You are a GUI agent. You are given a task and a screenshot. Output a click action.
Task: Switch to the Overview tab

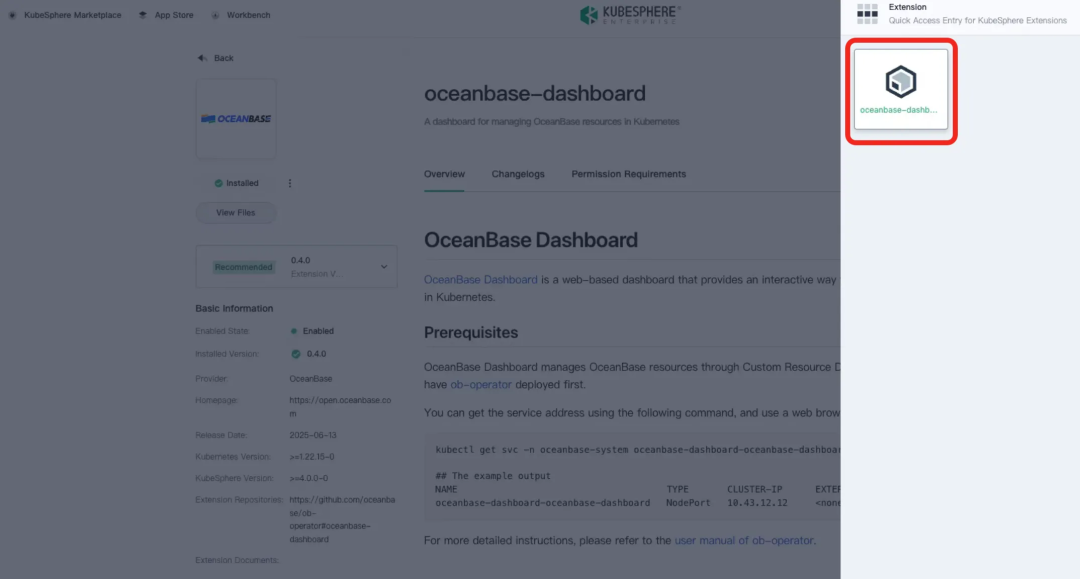tap(444, 174)
